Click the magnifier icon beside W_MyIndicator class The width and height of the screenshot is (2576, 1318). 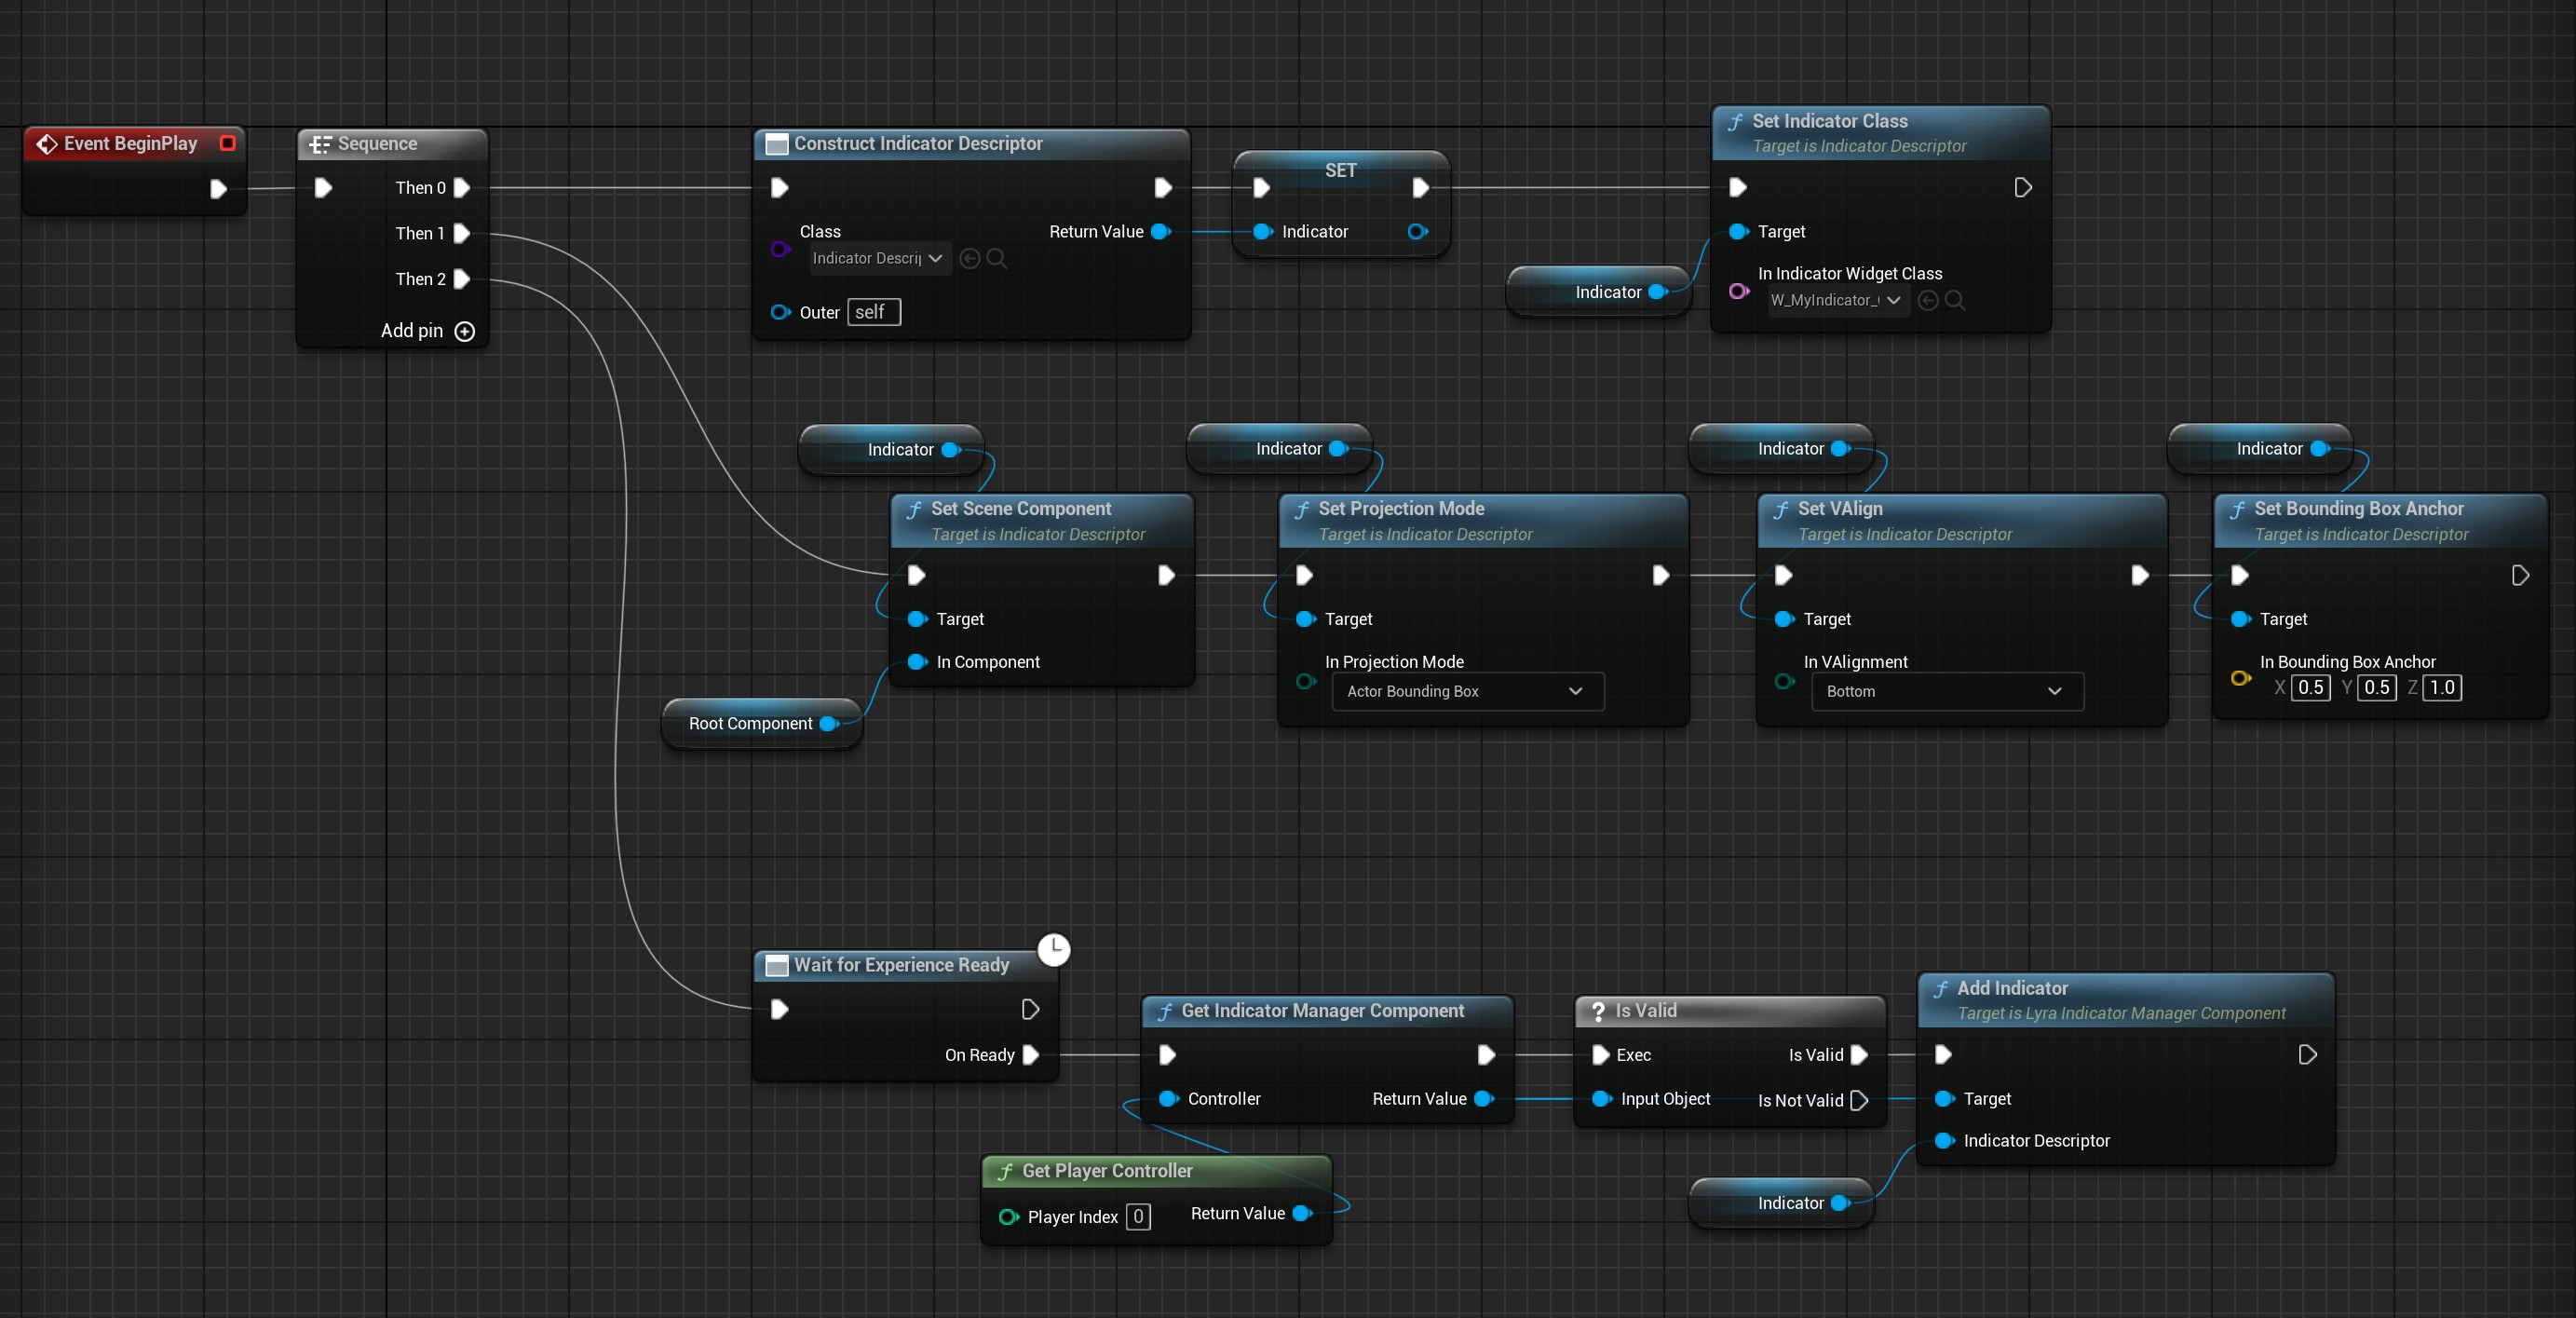1955,300
